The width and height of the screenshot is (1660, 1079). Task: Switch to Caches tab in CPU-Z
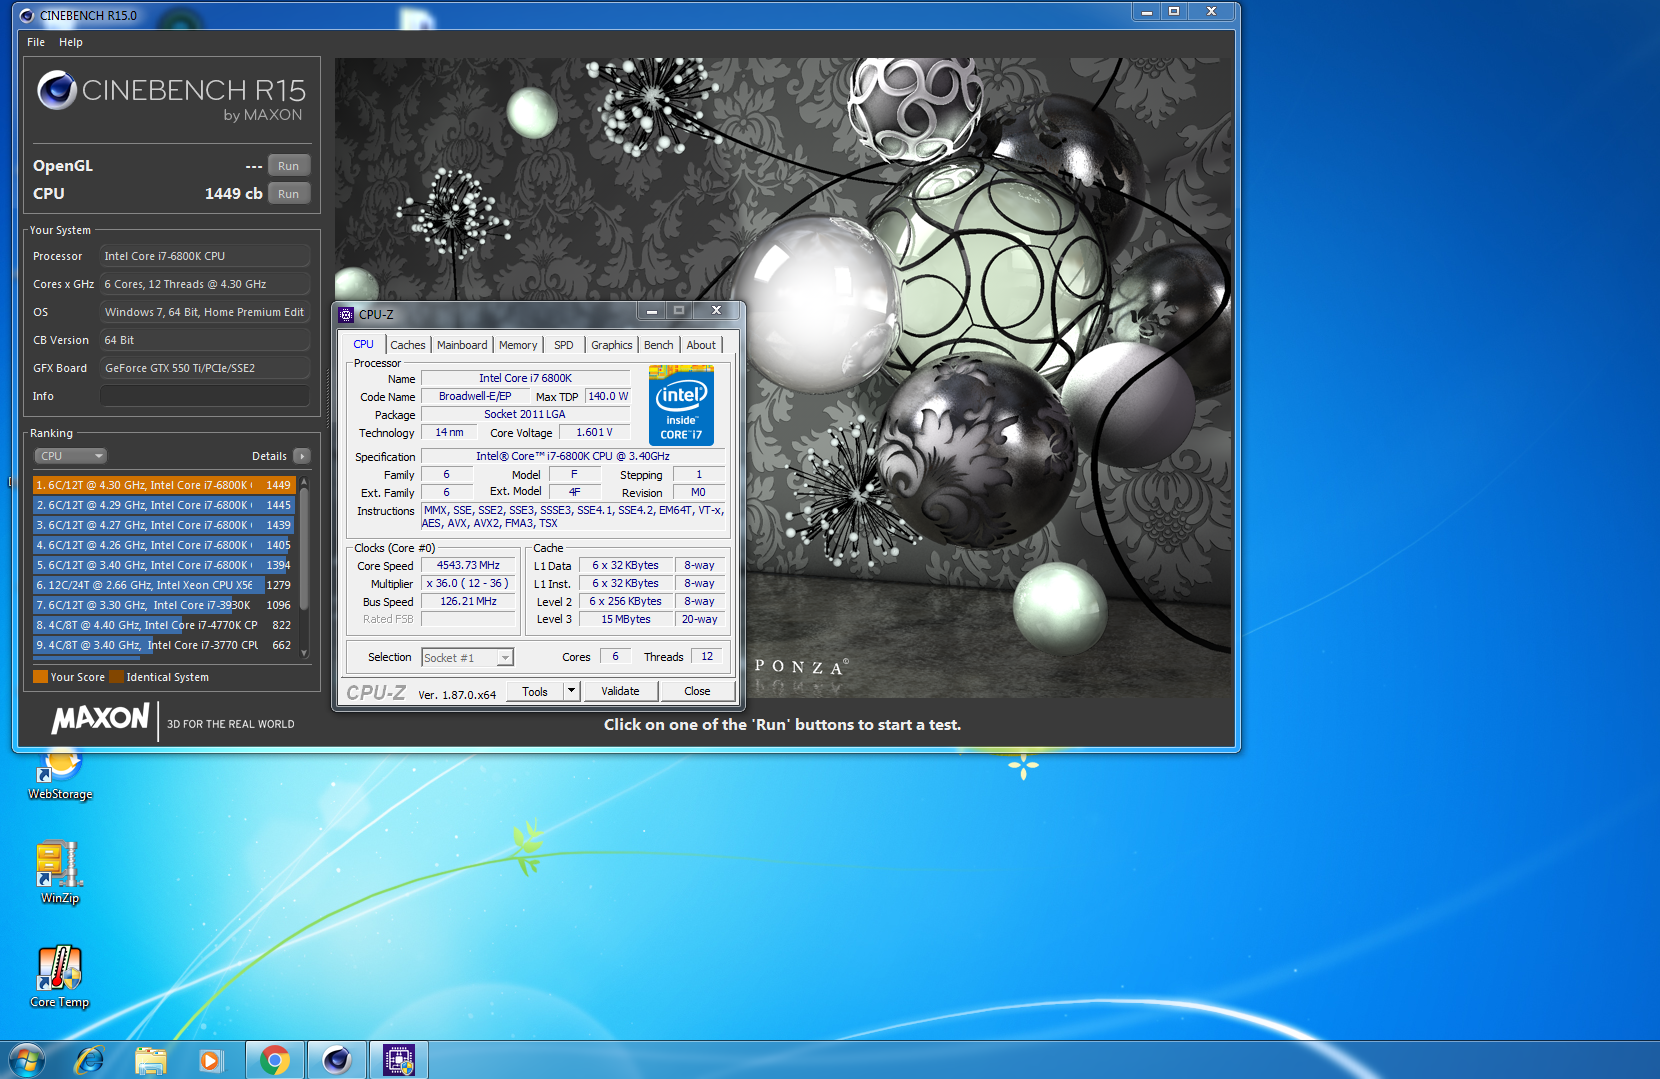(407, 345)
